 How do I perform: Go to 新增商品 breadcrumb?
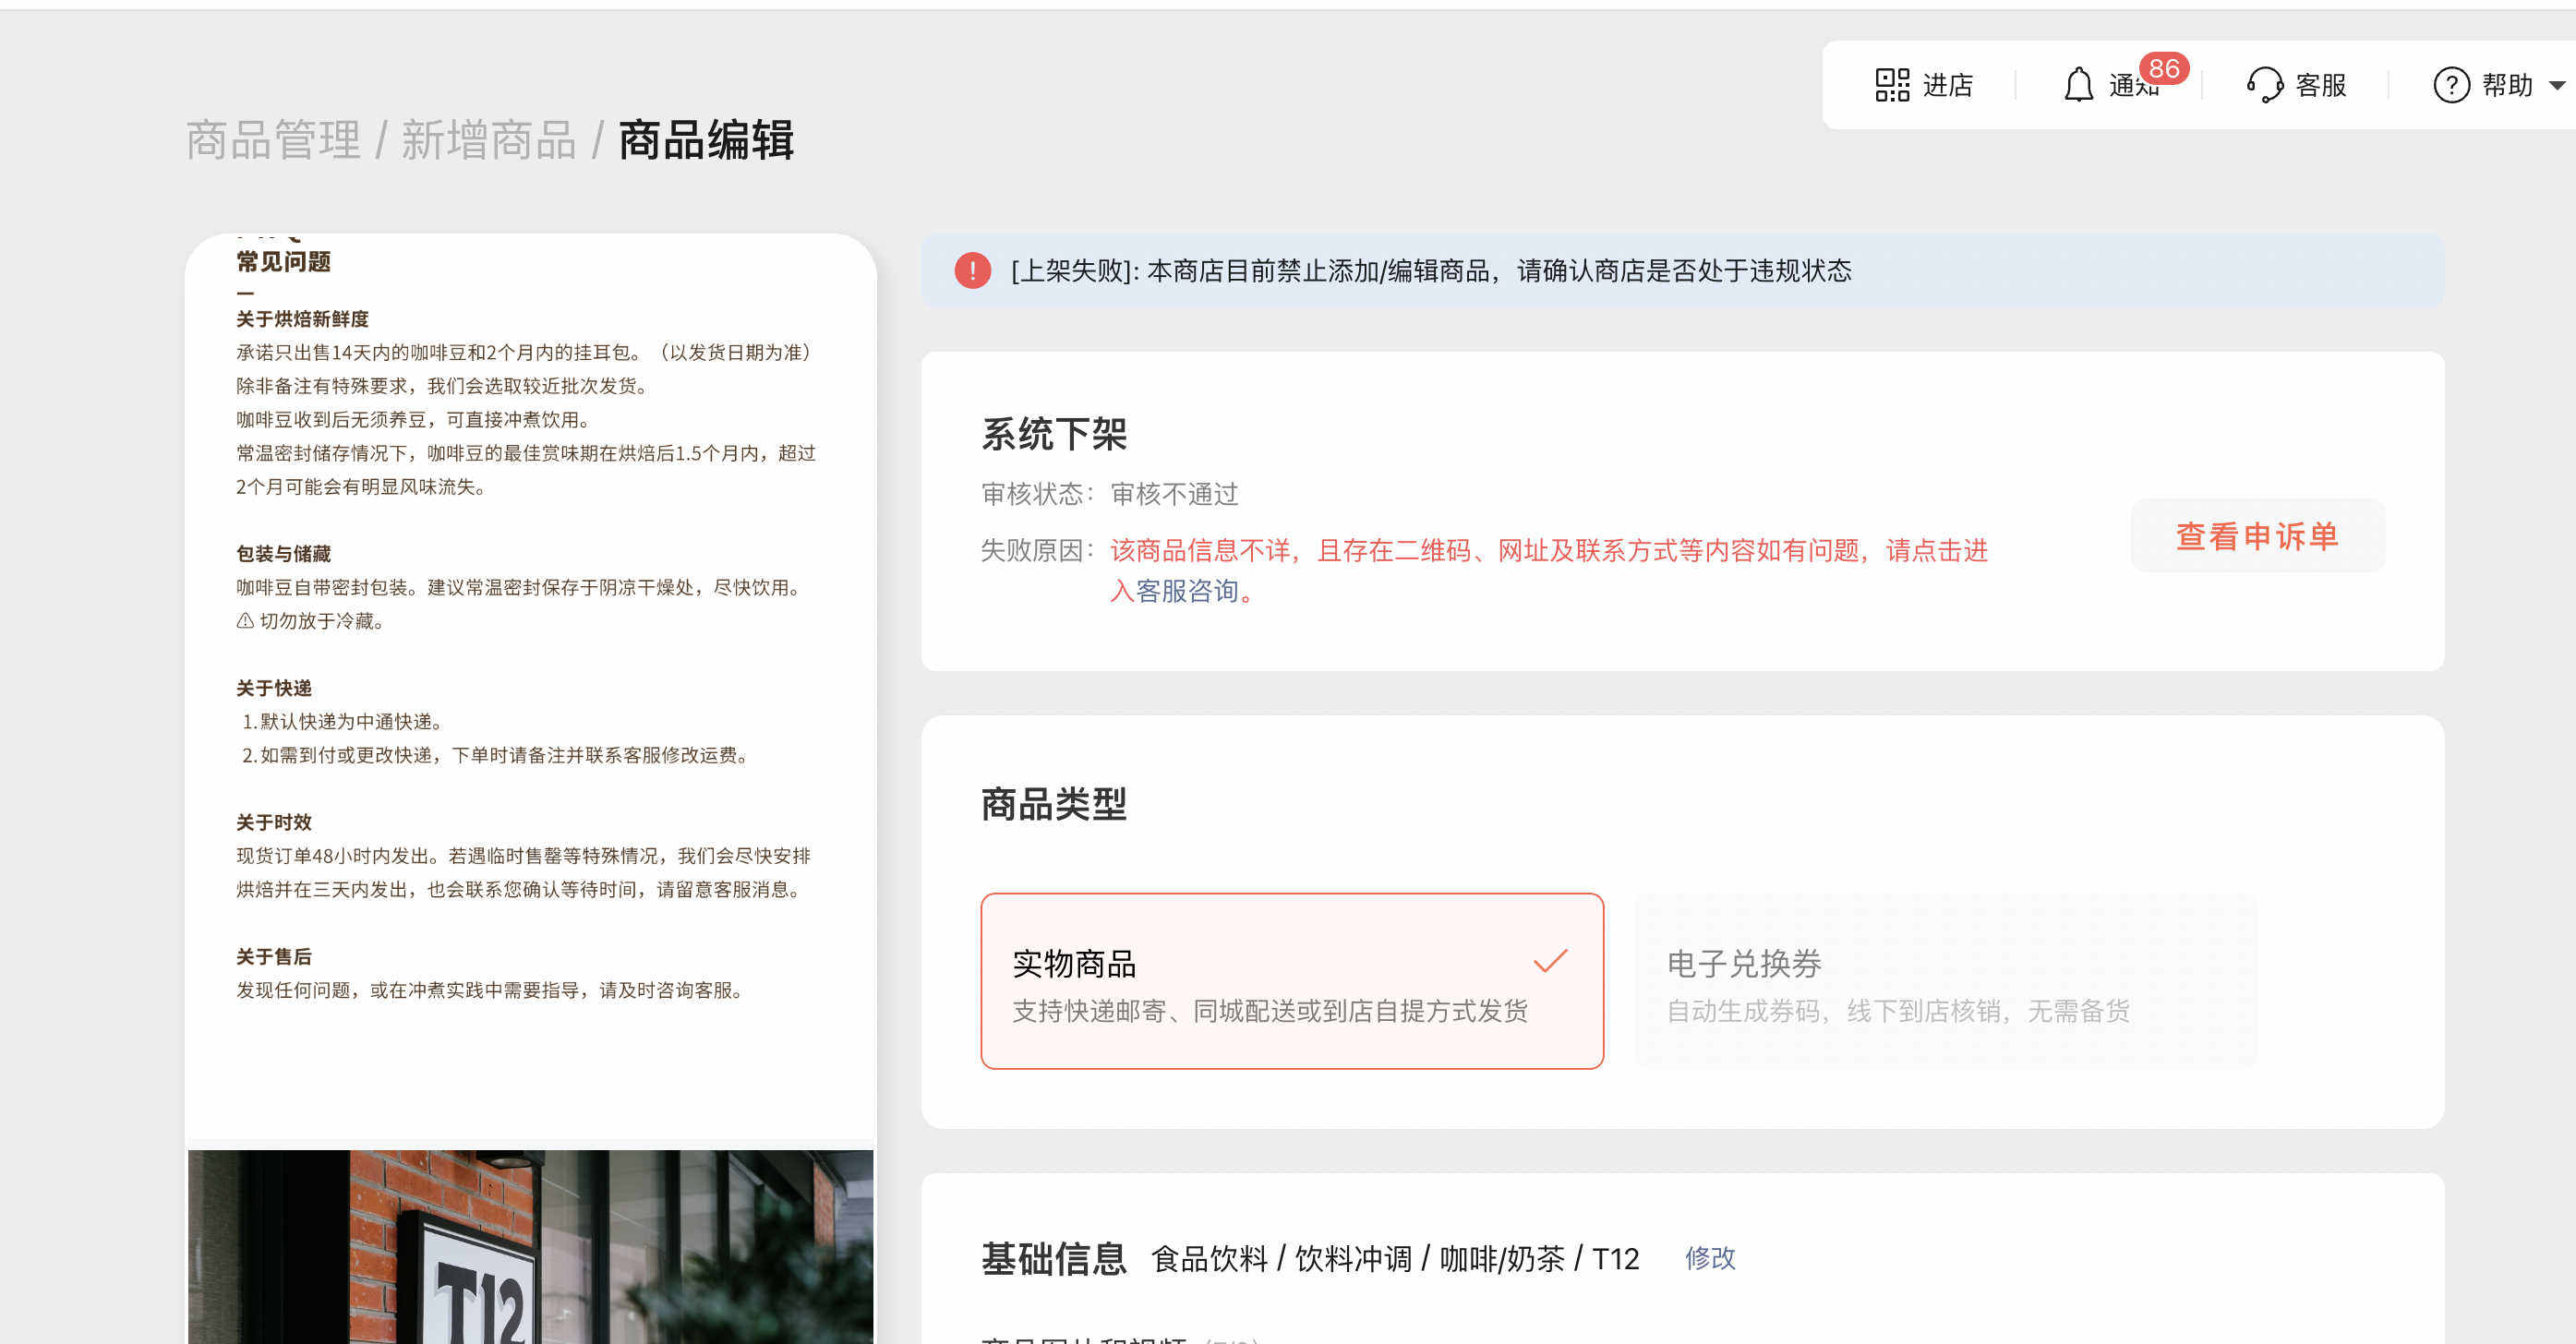pyautogui.click(x=489, y=140)
